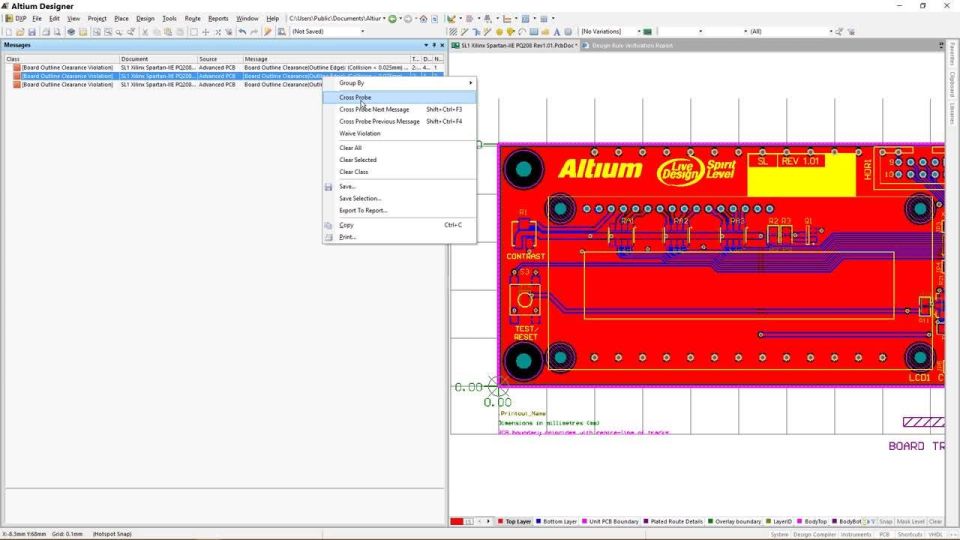960x540 pixels.
Task: Click the Redo arrow icon
Action: coord(254,32)
